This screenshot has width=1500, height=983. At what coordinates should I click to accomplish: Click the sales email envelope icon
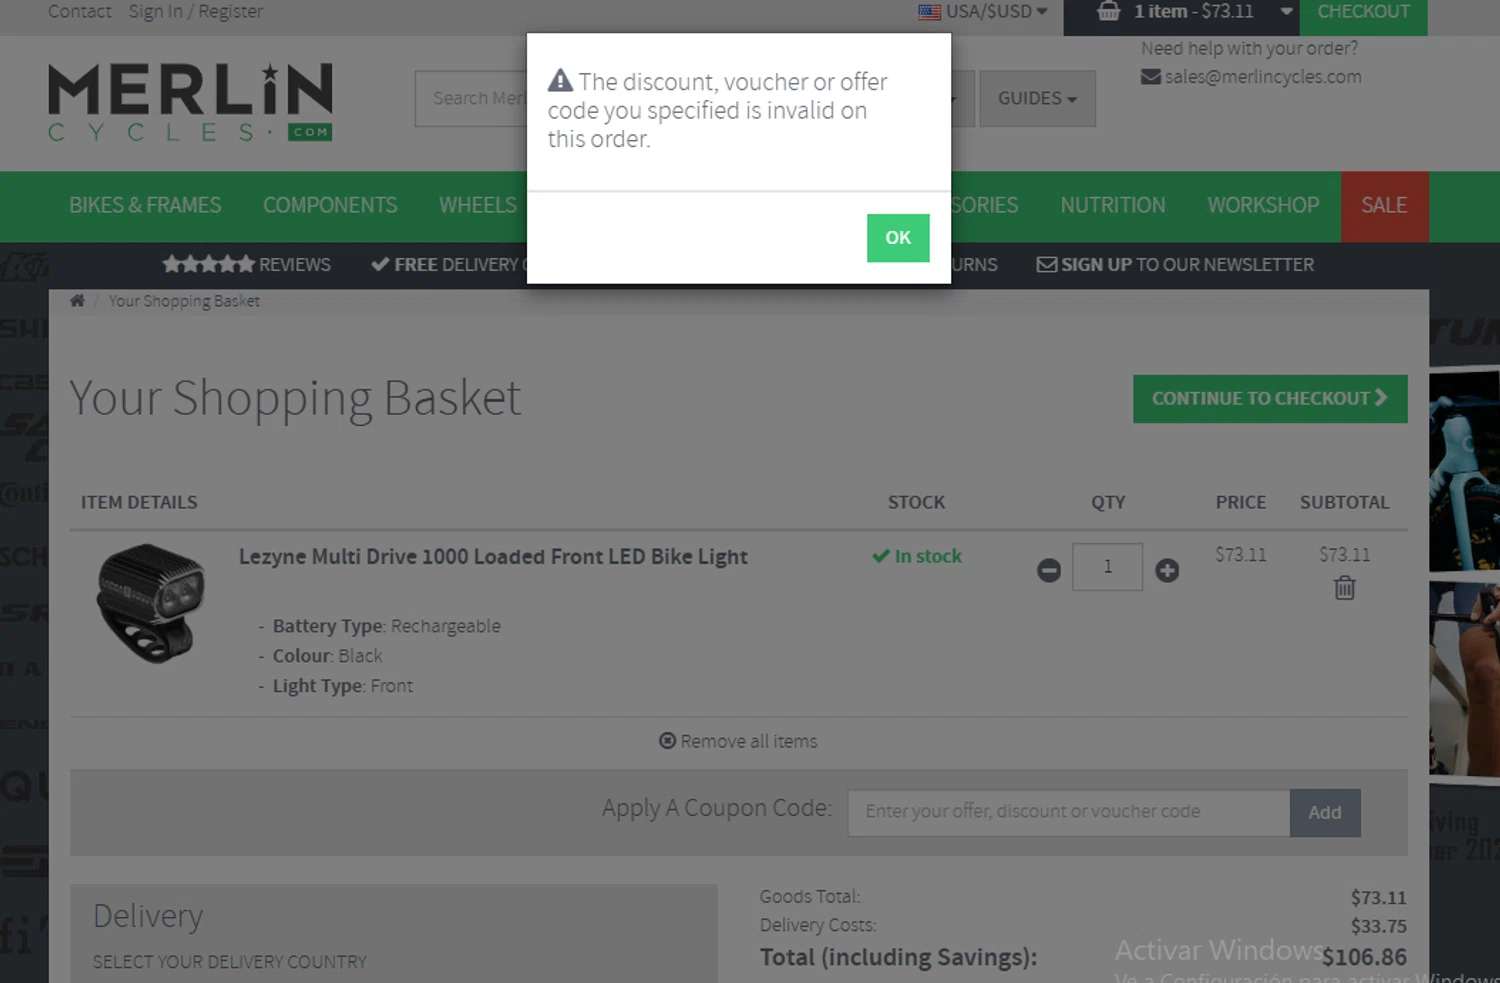click(1151, 77)
